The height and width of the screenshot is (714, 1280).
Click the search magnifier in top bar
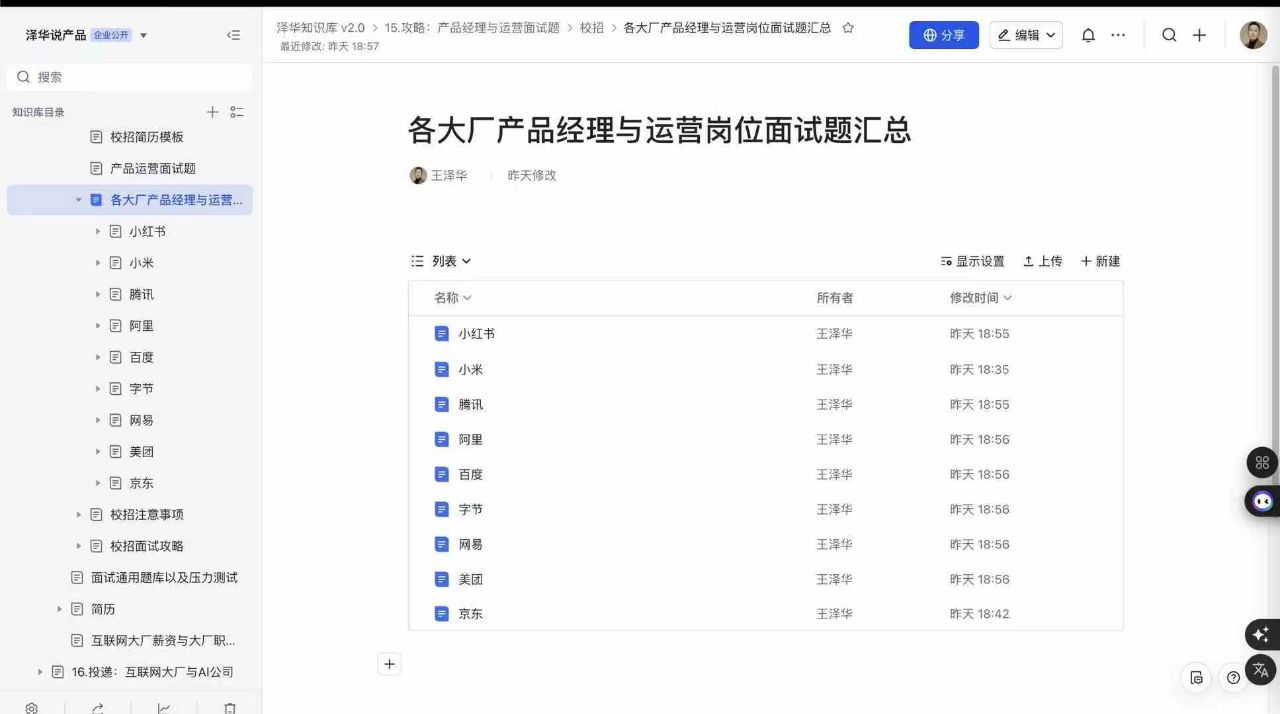pyautogui.click(x=1169, y=35)
